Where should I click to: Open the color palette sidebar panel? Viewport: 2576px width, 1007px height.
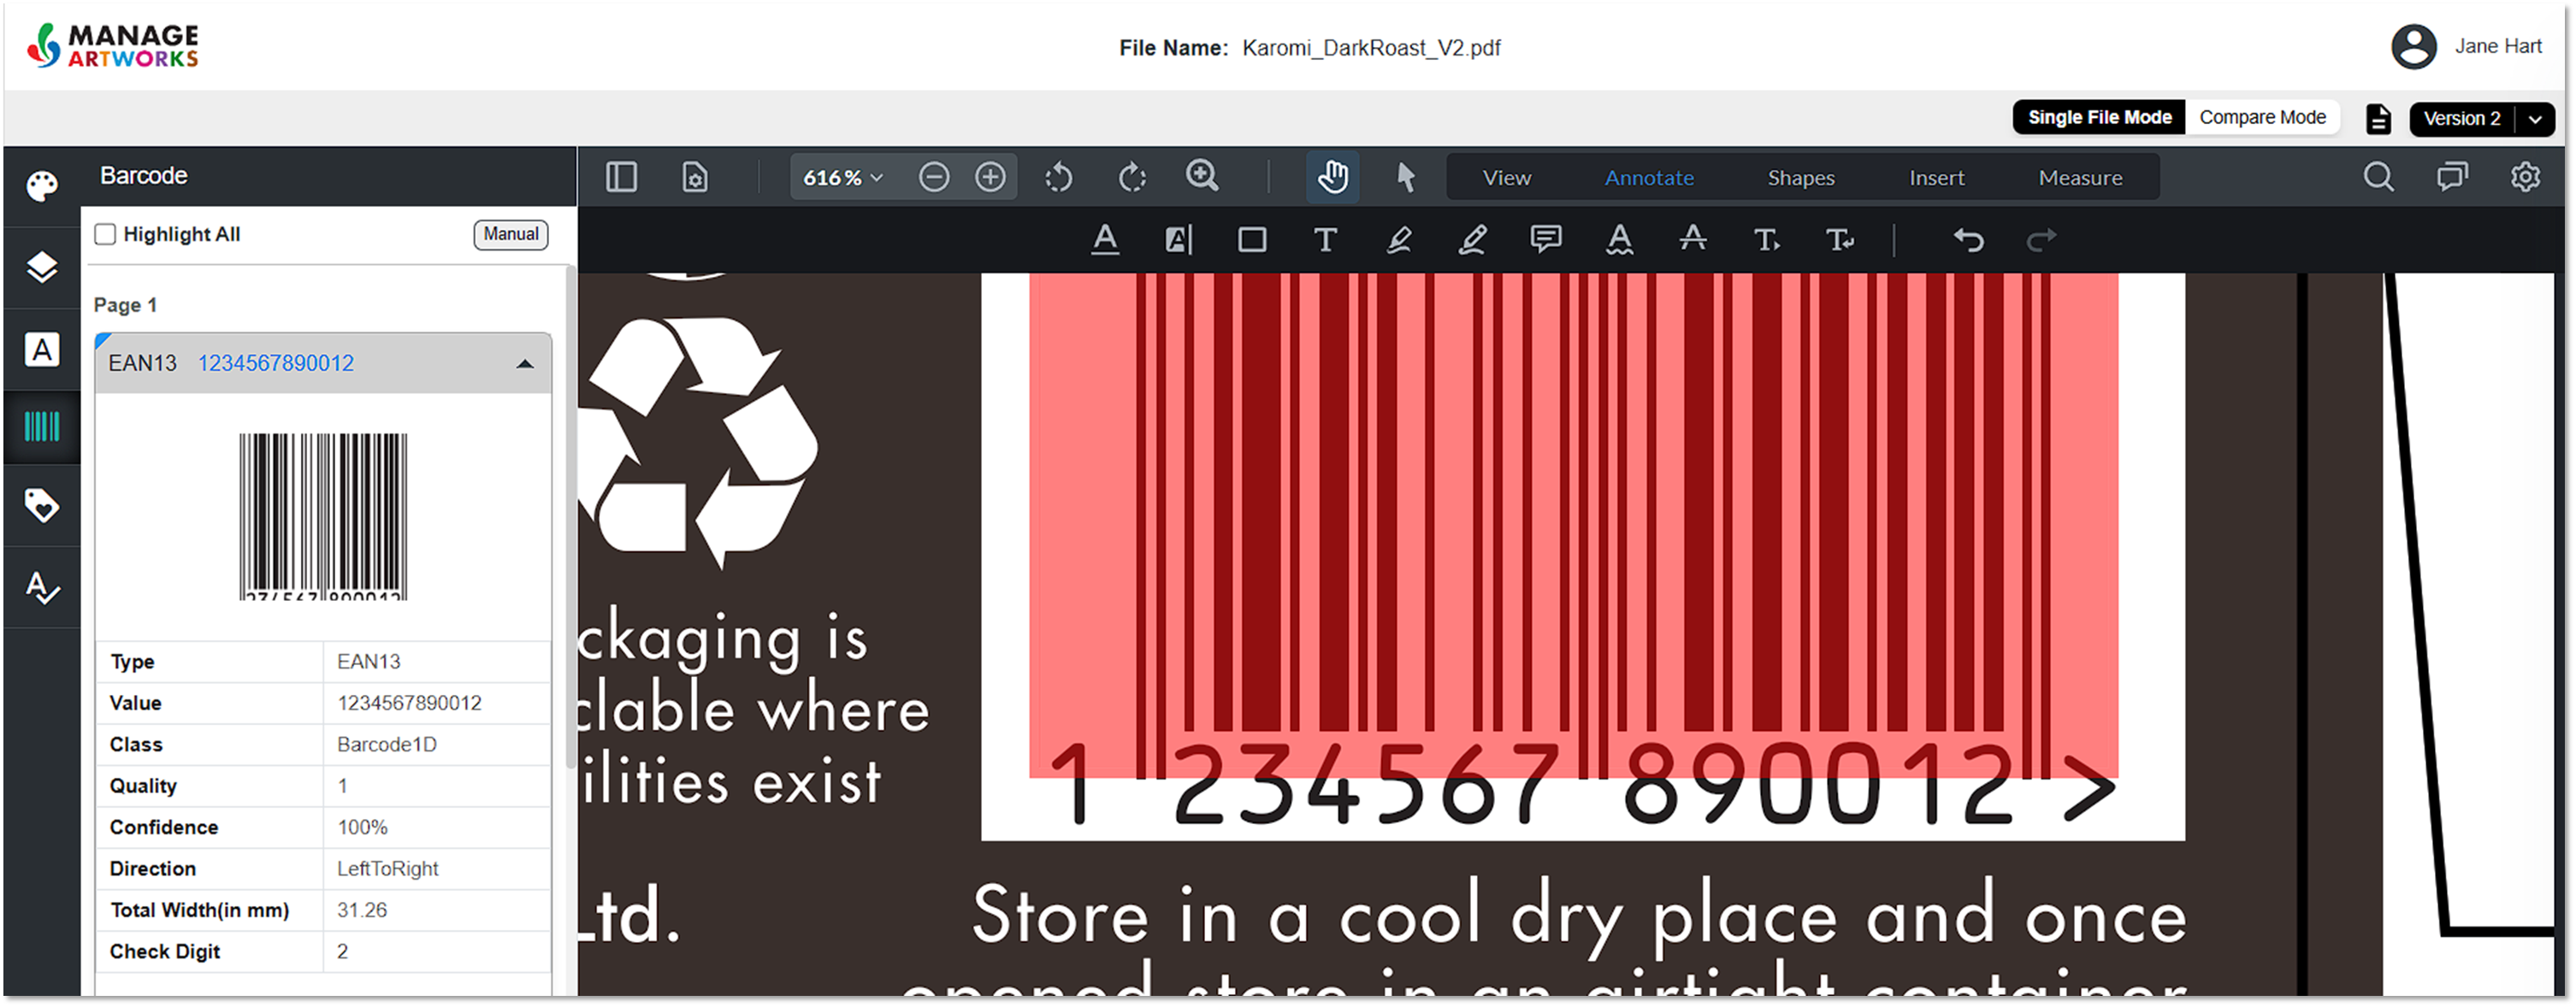click(x=41, y=186)
